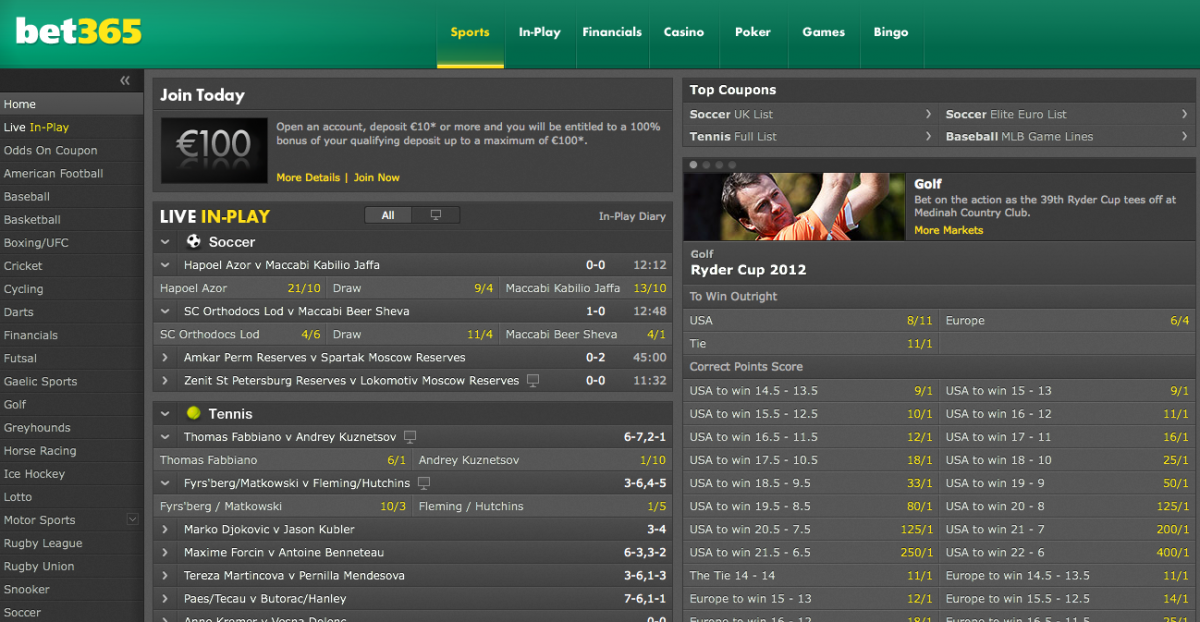Bet on USA to win outright 8/11
This screenshot has width=1200, height=622.
point(811,321)
